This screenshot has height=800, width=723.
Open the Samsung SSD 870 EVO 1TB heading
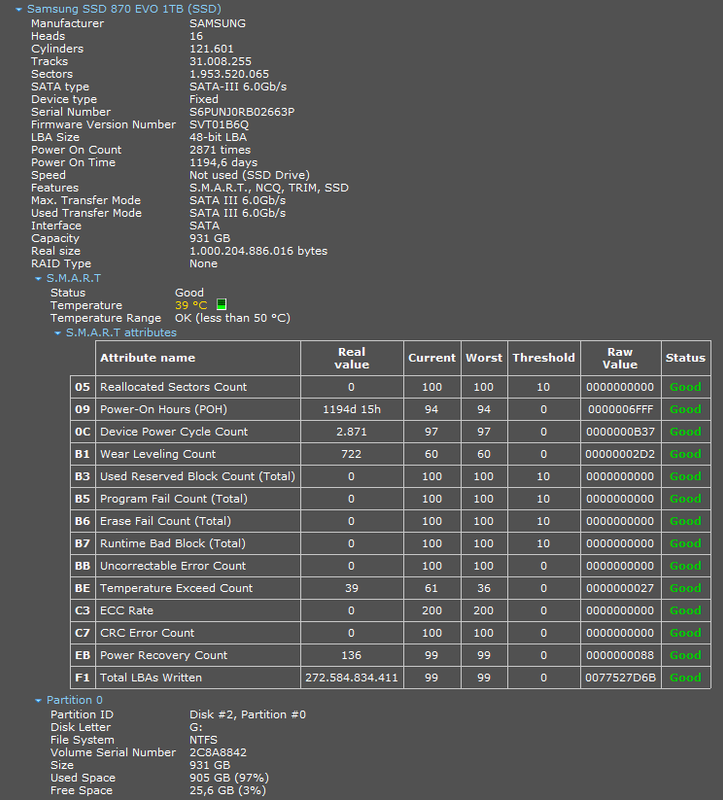(124, 9)
